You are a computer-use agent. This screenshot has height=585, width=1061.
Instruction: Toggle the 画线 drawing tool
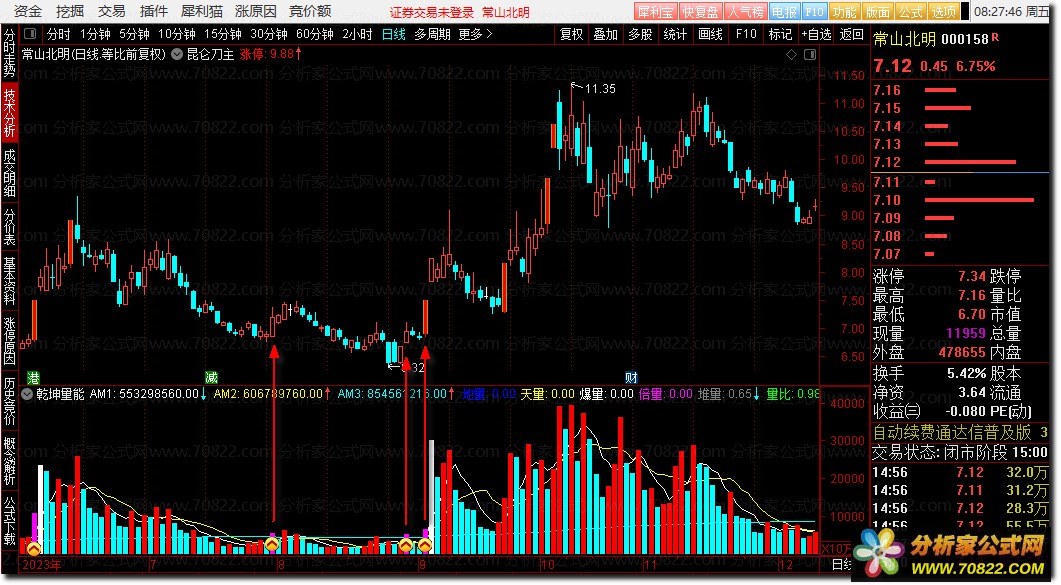[710, 34]
